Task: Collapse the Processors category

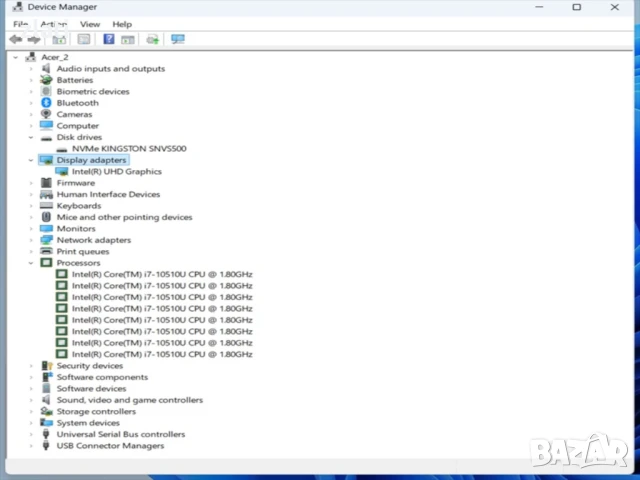Action: (31, 263)
